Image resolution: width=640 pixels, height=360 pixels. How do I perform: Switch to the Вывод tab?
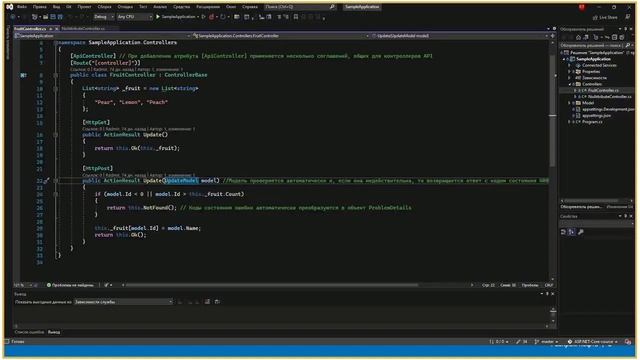[x=53, y=332]
